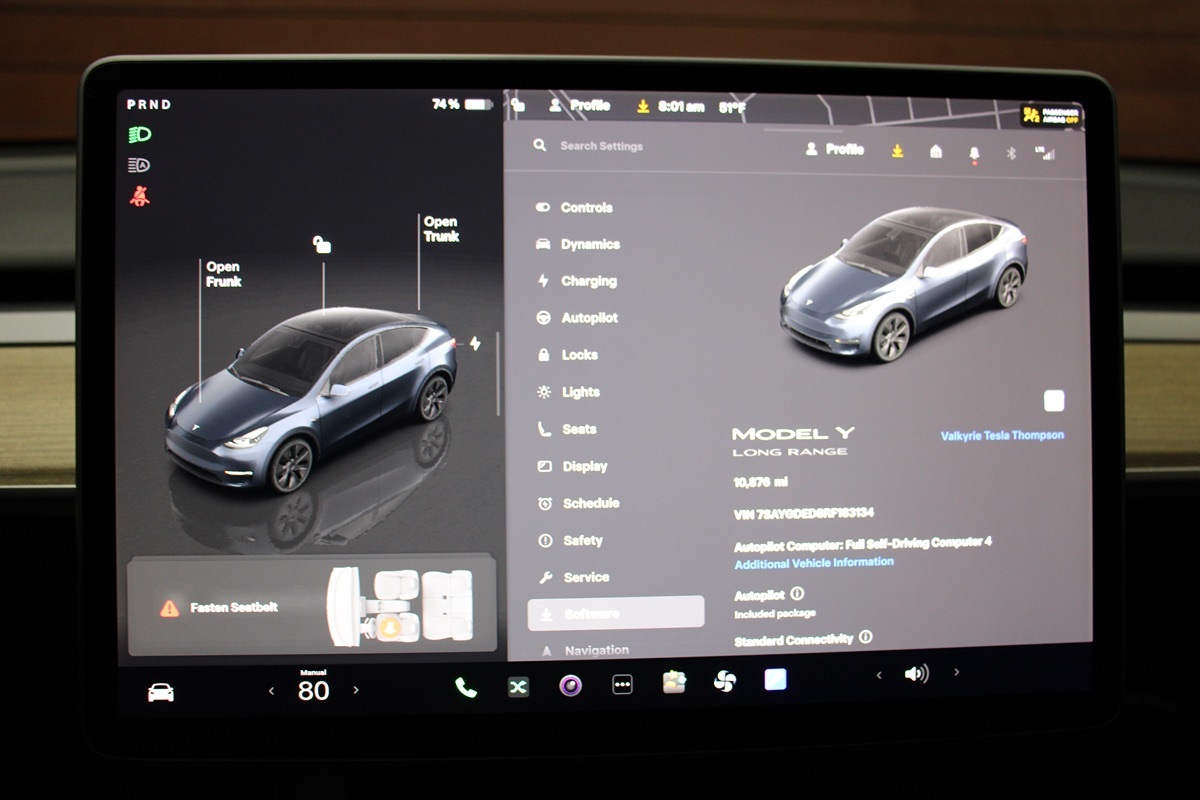
Task: Toggle the green headlights indicator
Action: [139, 134]
